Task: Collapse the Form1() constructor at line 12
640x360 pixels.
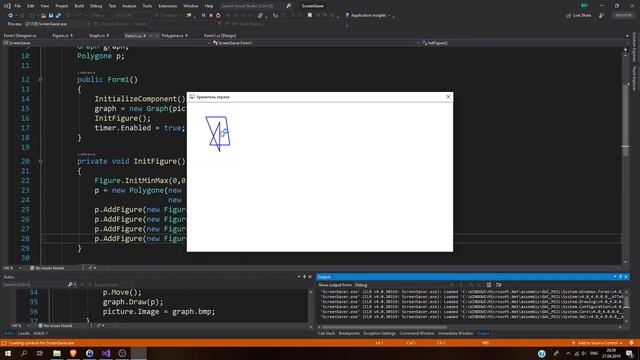Action: [40, 80]
